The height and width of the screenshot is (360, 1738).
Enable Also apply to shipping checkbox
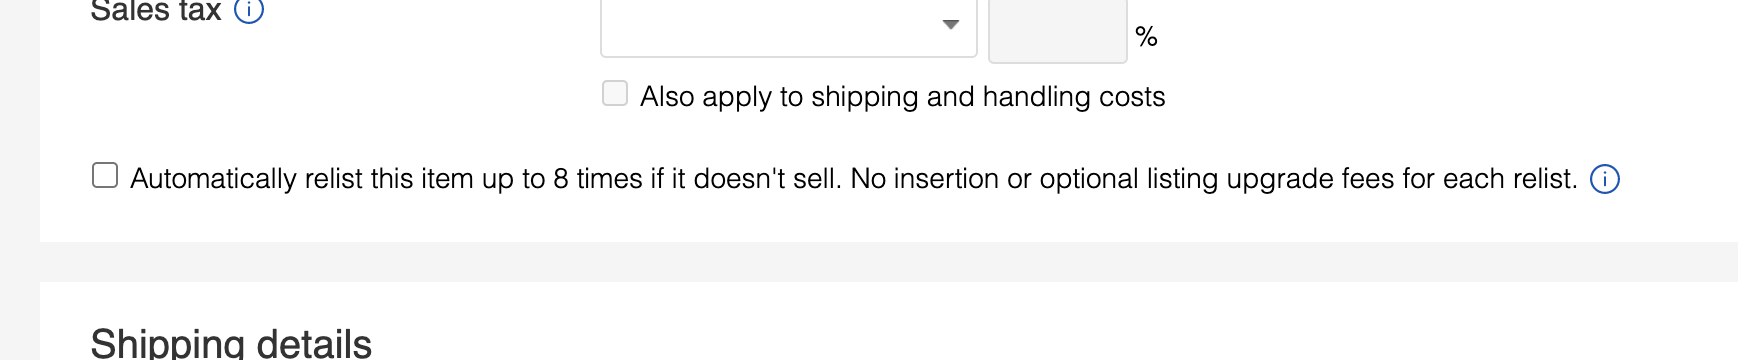click(x=615, y=94)
